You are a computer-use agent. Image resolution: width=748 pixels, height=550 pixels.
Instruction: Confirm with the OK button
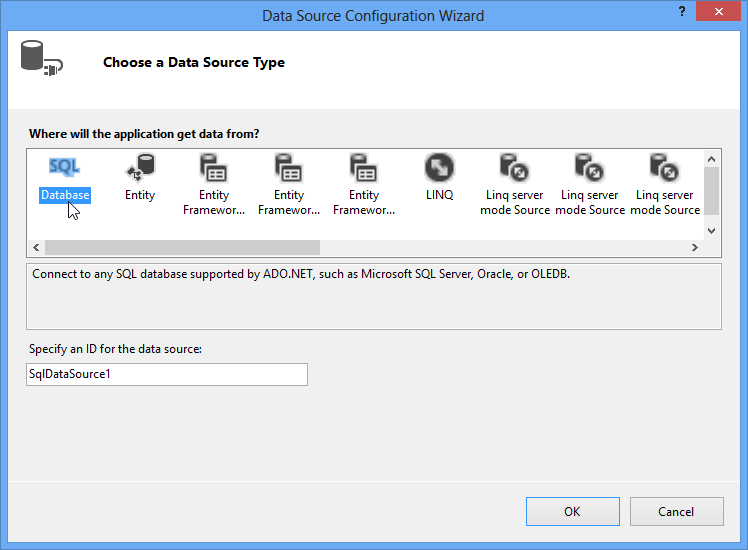(572, 511)
